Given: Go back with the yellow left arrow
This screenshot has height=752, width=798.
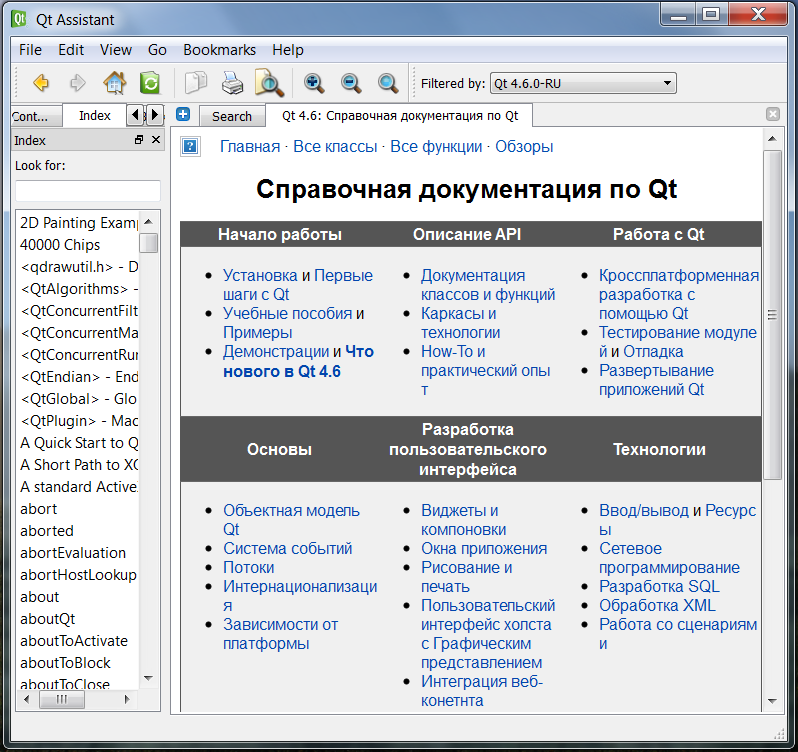Looking at the screenshot, I should [41, 82].
